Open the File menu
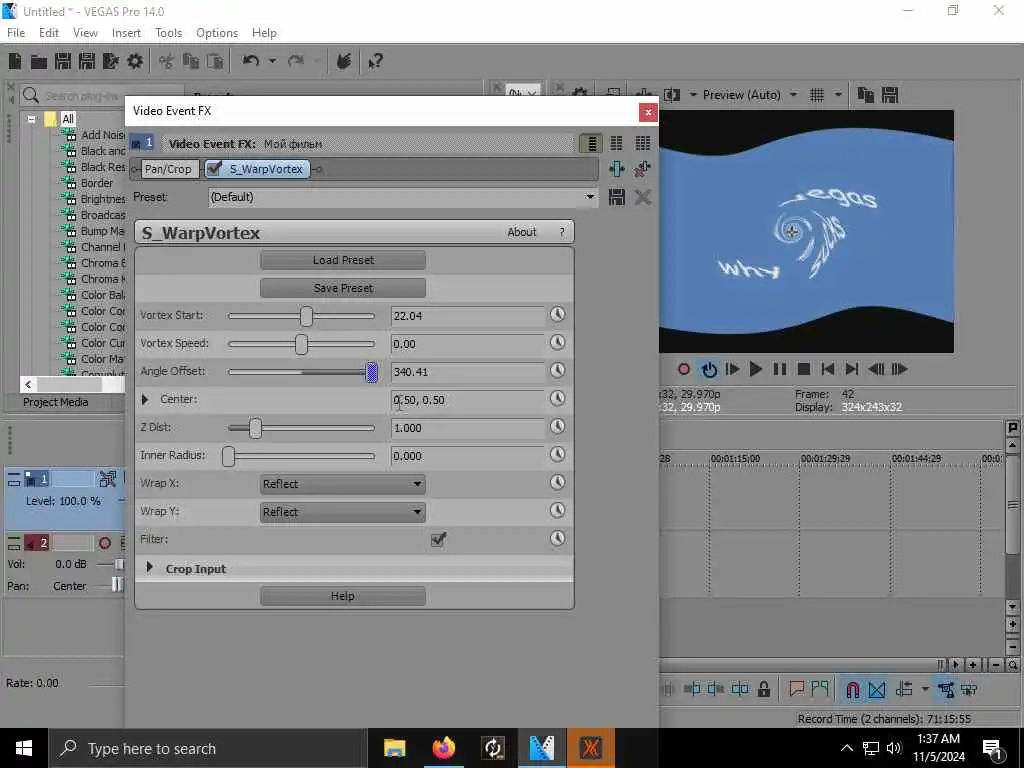 (x=16, y=33)
